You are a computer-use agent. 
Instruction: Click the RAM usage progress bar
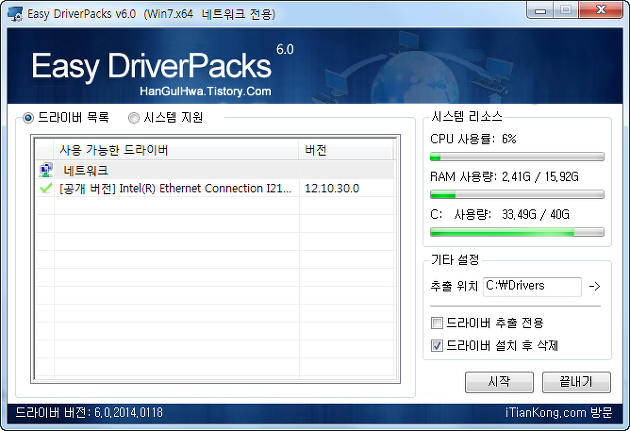tap(517, 194)
